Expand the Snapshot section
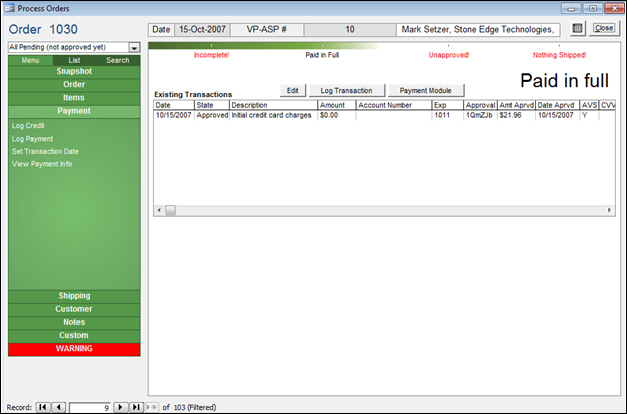 [x=74, y=72]
